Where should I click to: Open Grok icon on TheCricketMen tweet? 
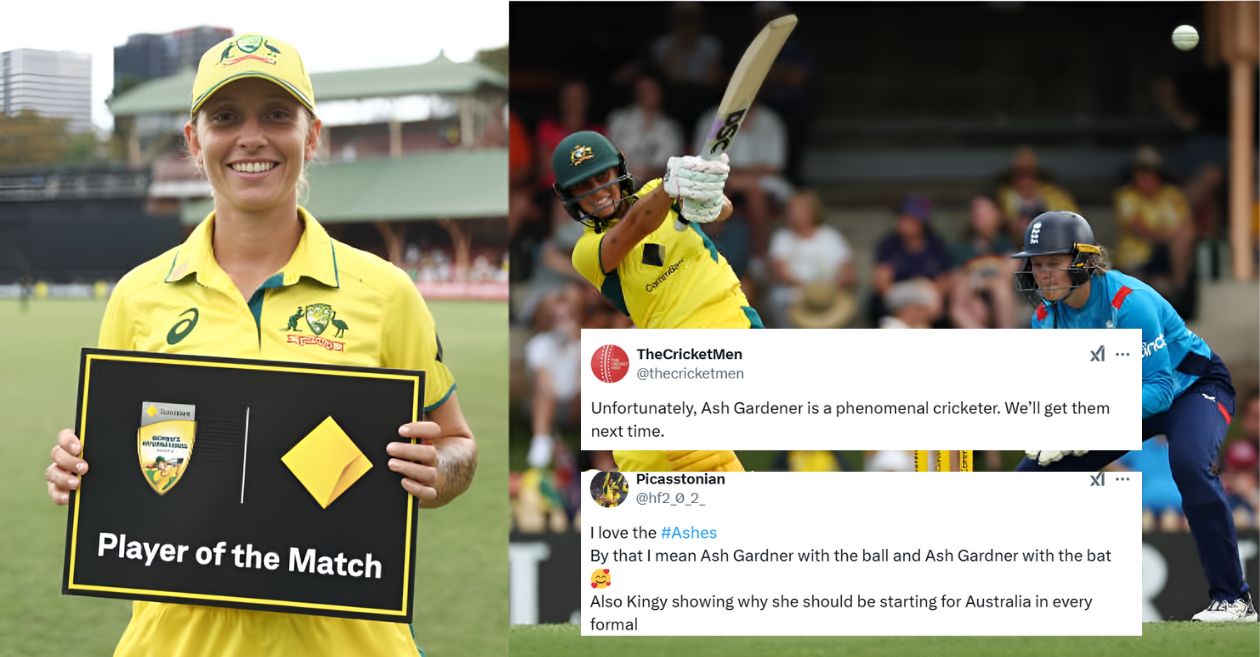click(x=1097, y=354)
